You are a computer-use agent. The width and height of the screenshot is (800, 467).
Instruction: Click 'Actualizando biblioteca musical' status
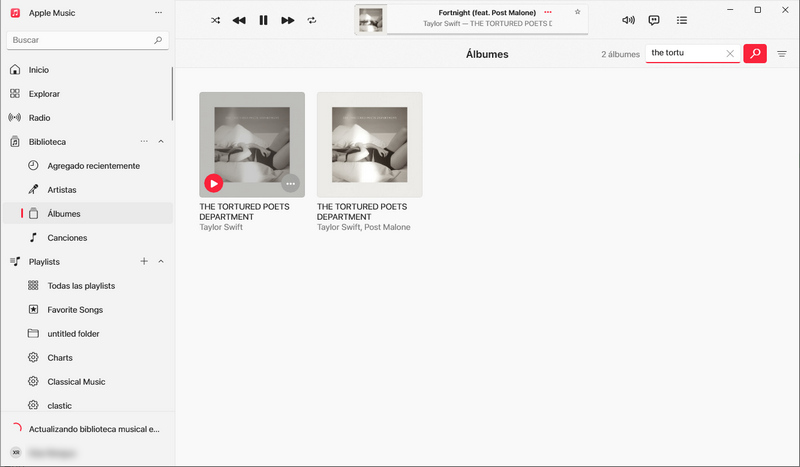click(x=94, y=429)
